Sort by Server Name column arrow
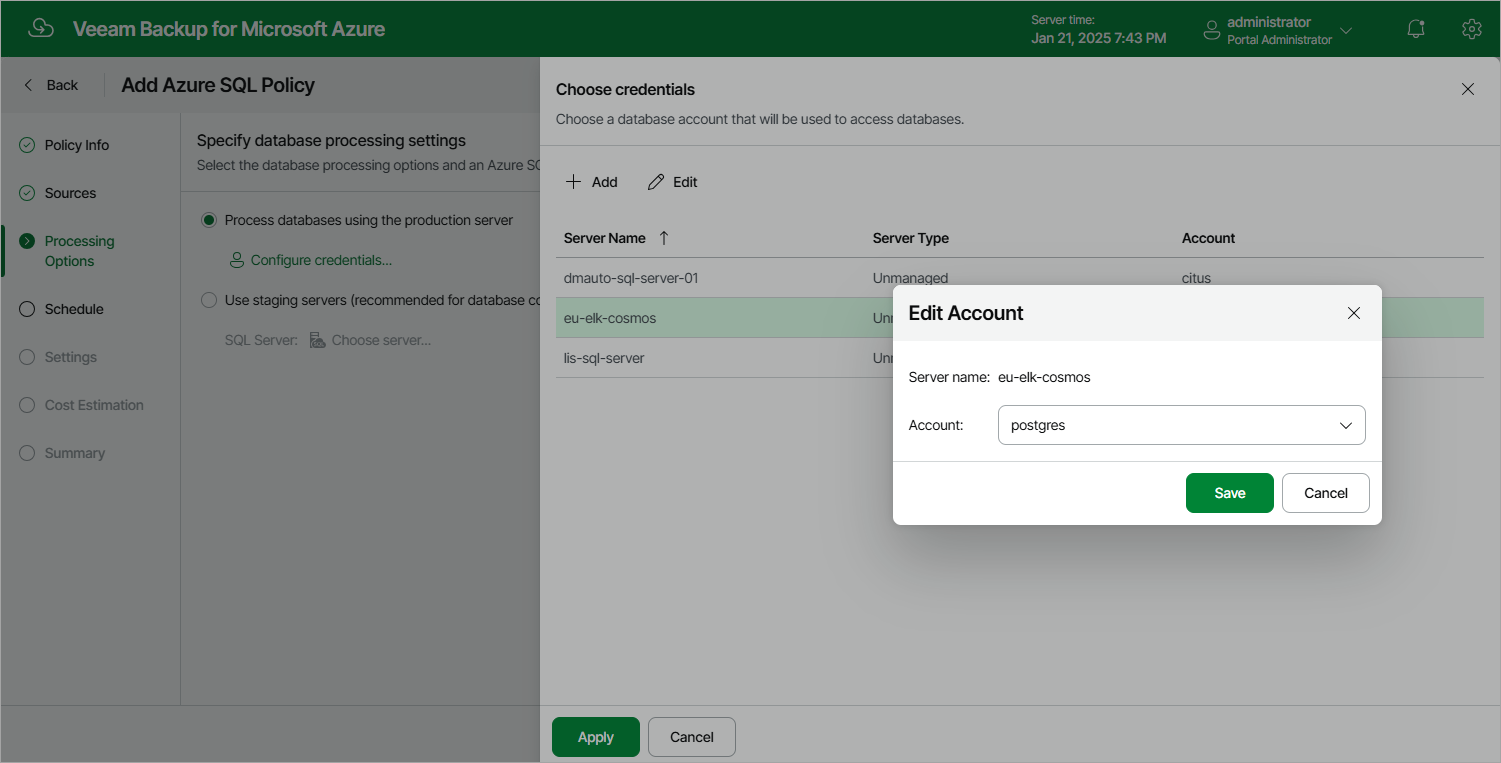The width and height of the screenshot is (1501, 763). coord(664,238)
